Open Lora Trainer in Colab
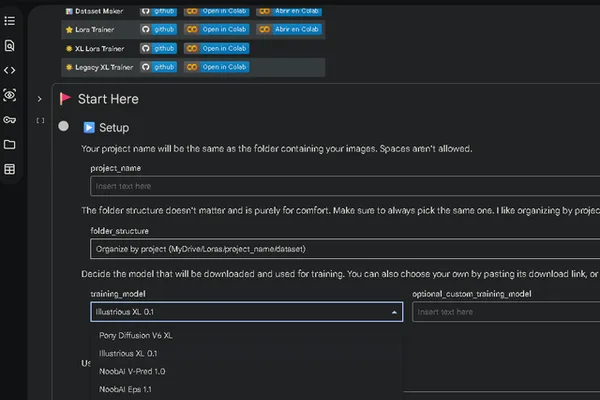Screen dimensions: 600x400 pos(217,29)
